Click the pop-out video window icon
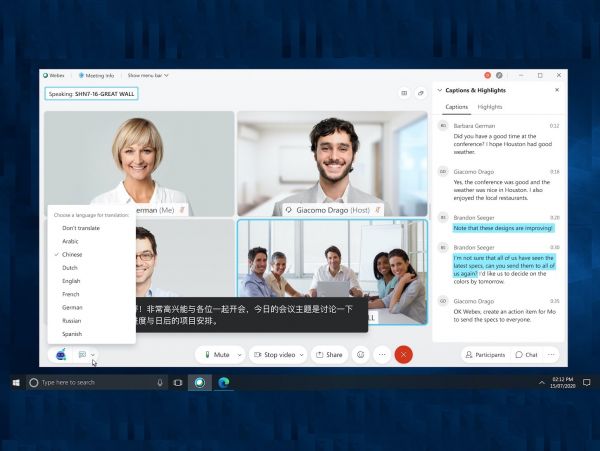This screenshot has height=451, width=600. [x=421, y=93]
